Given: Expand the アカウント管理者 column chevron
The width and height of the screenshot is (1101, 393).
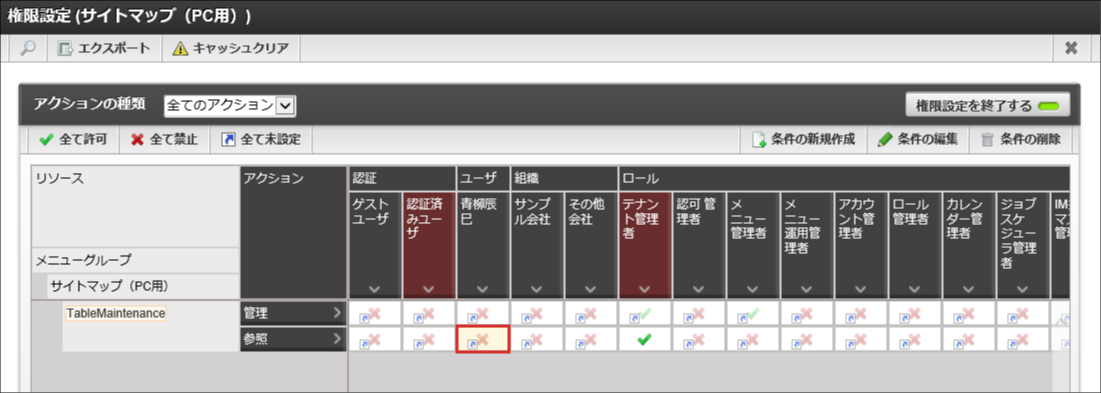Looking at the screenshot, I should pyautogui.click(x=861, y=288).
